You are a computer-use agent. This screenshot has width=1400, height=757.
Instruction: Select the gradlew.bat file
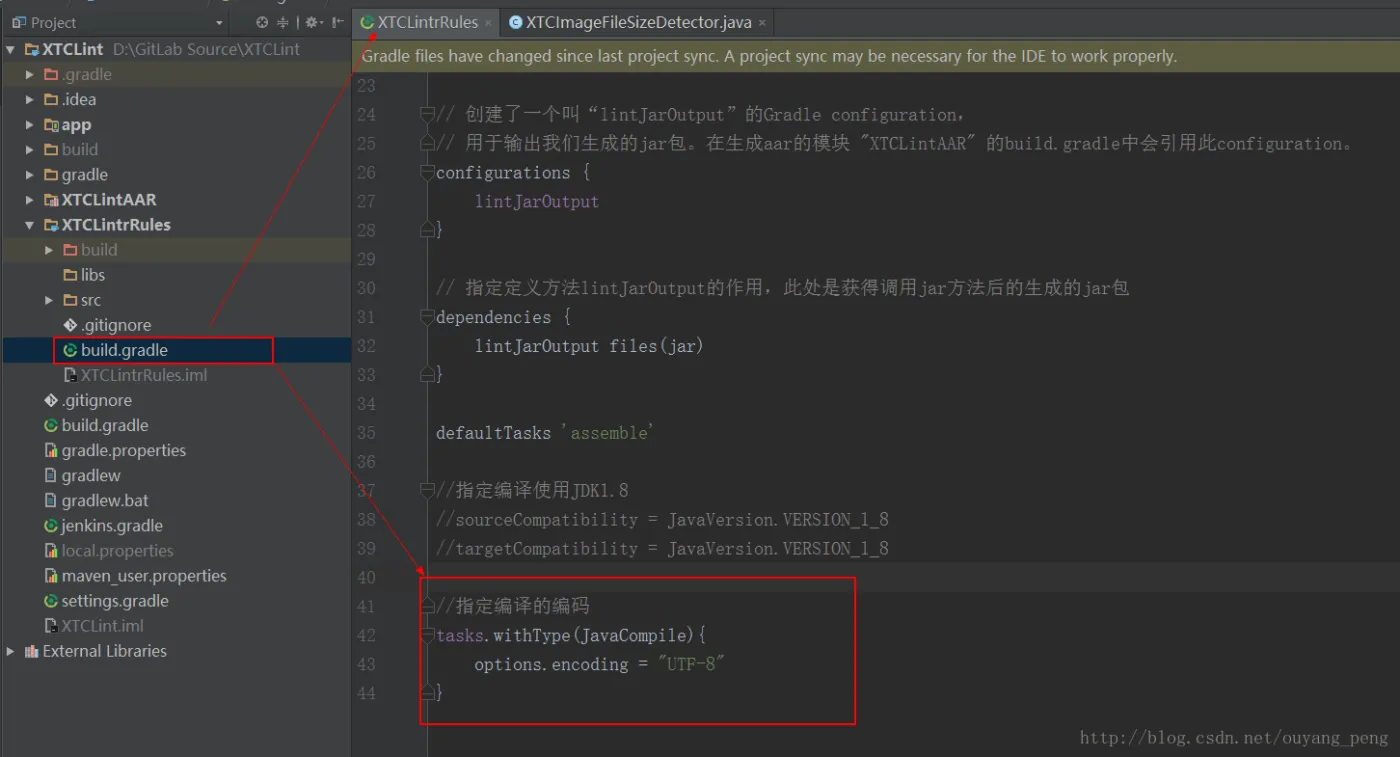click(x=105, y=500)
